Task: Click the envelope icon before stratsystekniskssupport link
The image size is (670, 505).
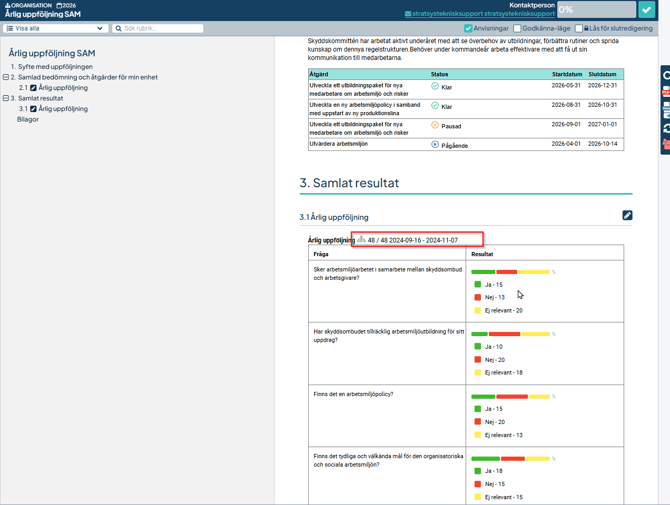Action: point(408,14)
